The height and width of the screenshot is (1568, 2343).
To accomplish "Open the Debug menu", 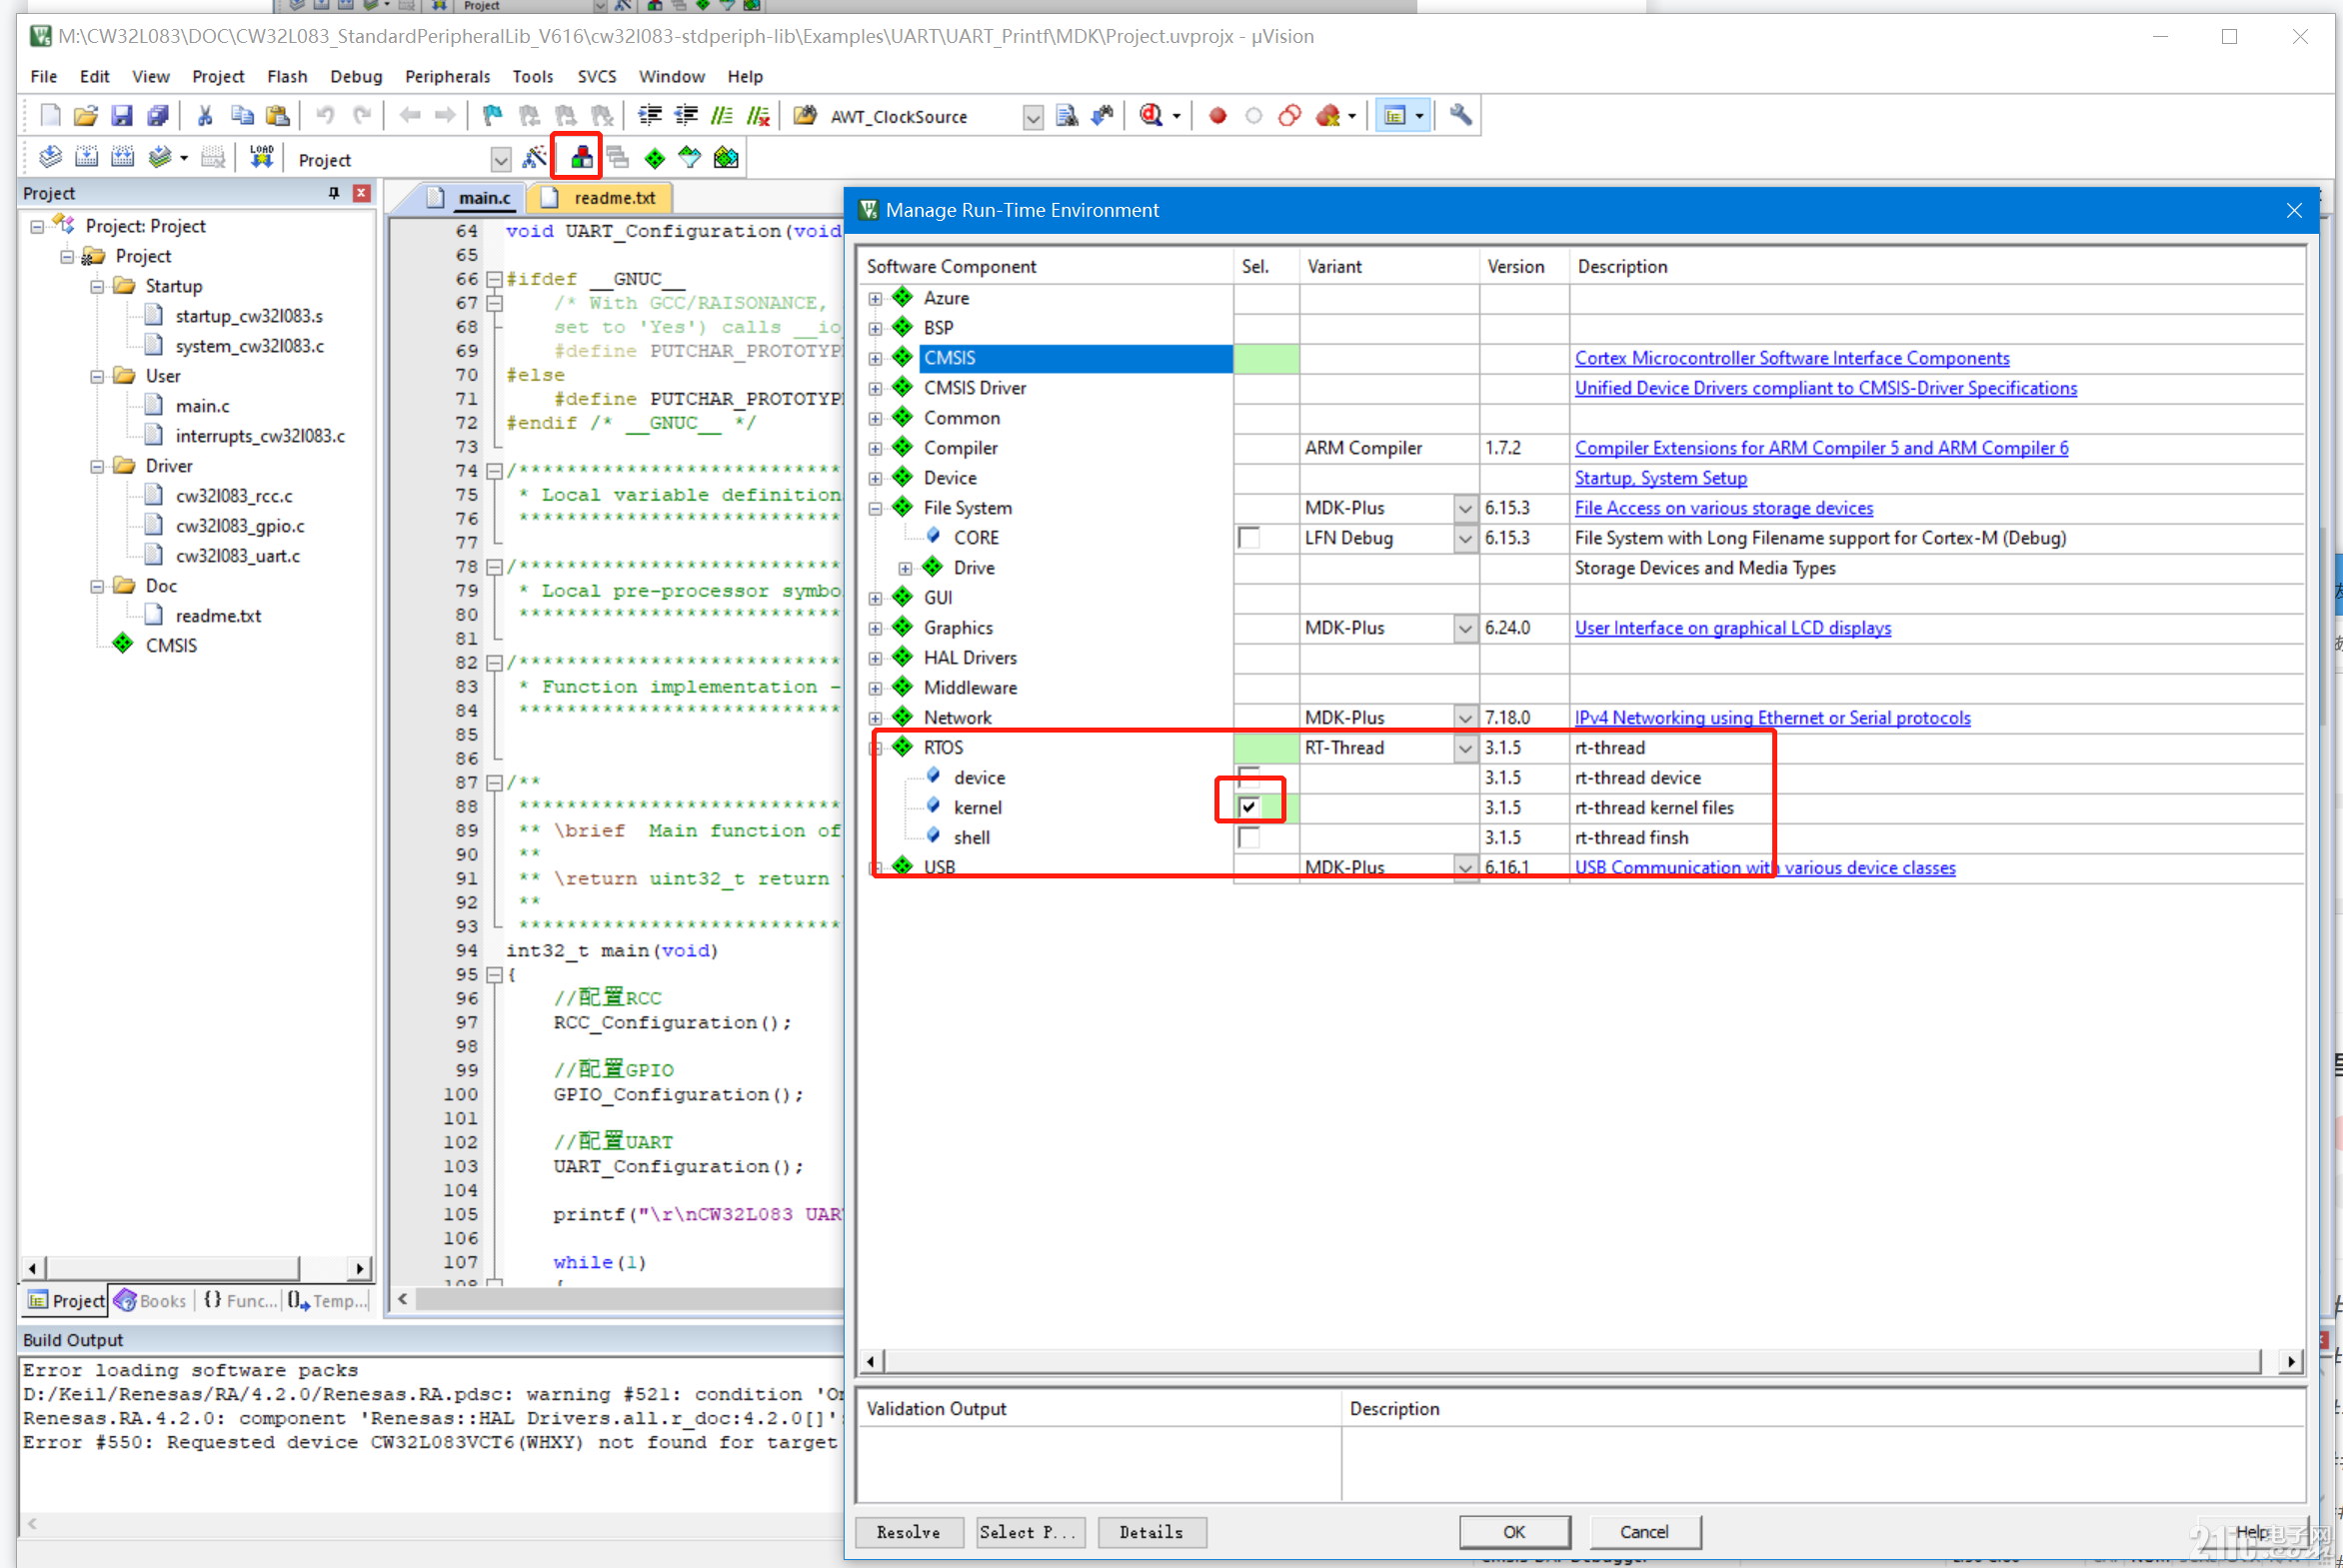I will [x=356, y=76].
